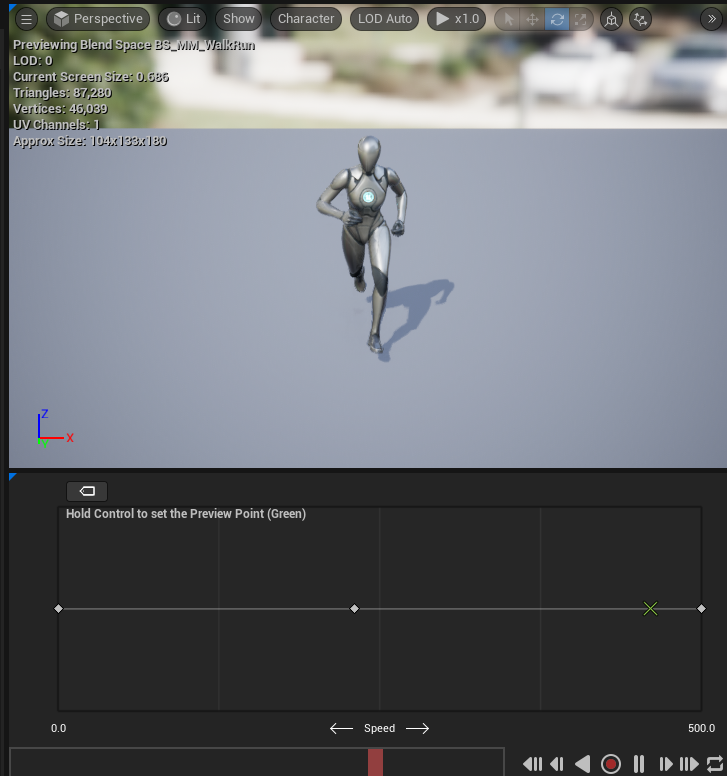This screenshot has width=727, height=776.
Task: Select the Translate move tool
Action: (533, 19)
